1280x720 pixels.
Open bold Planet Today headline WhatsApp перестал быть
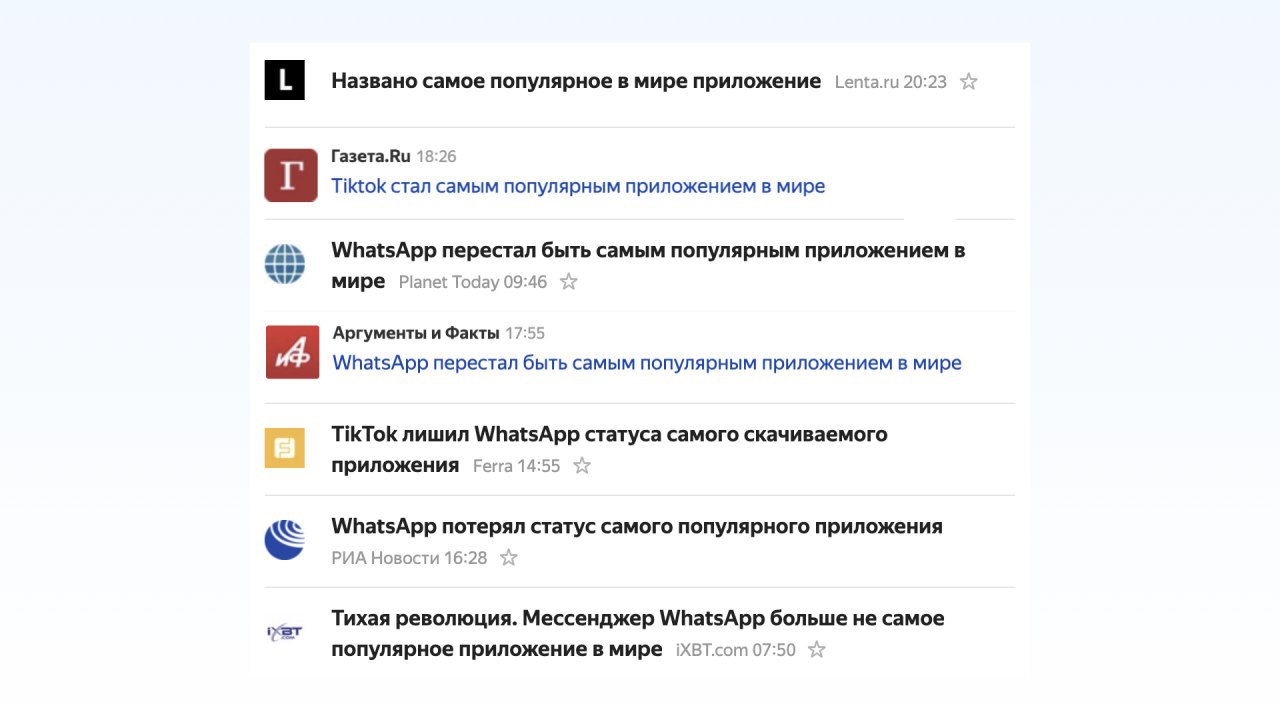click(x=648, y=265)
